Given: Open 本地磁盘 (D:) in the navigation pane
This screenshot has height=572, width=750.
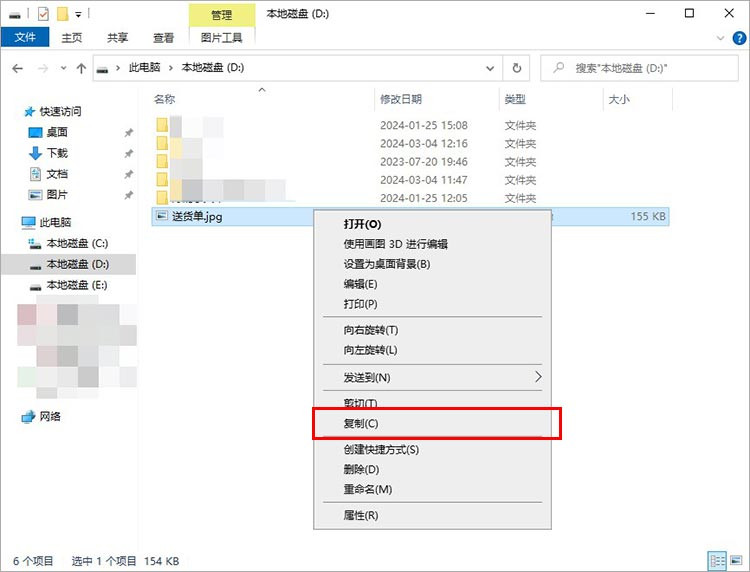Looking at the screenshot, I should coord(77,264).
